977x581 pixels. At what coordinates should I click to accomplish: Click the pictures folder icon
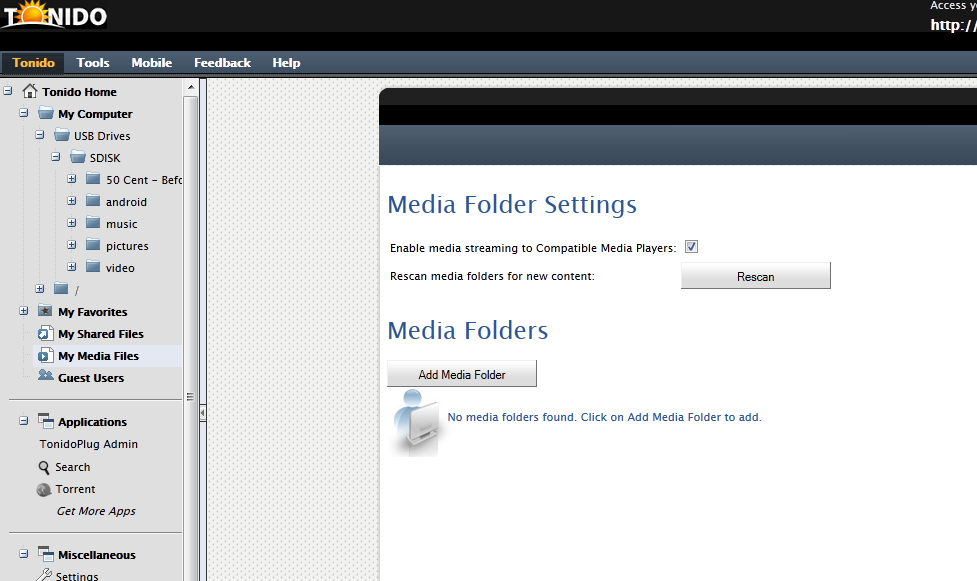pos(93,244)
